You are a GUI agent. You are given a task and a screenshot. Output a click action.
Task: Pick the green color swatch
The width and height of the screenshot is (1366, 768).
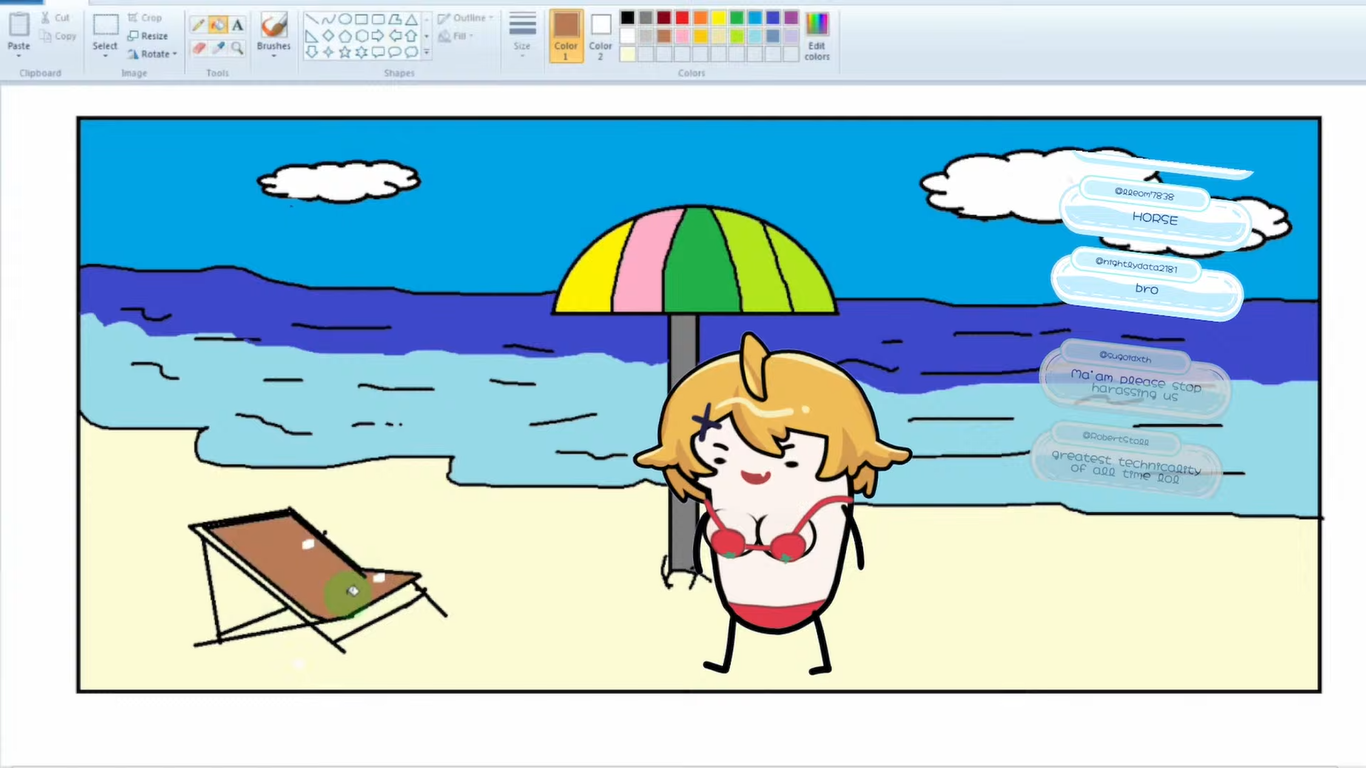click(x=736, y=18)
